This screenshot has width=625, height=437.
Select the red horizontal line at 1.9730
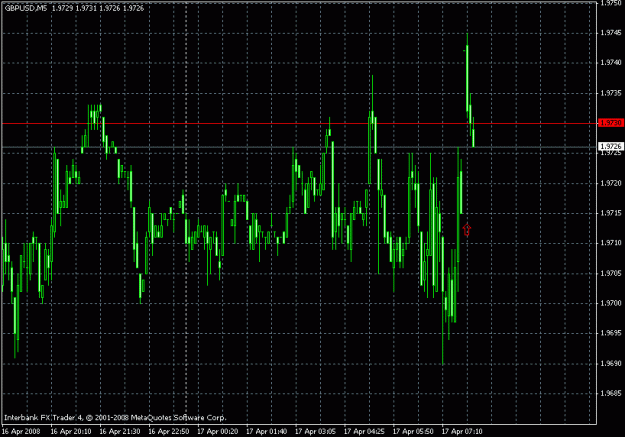299,124
